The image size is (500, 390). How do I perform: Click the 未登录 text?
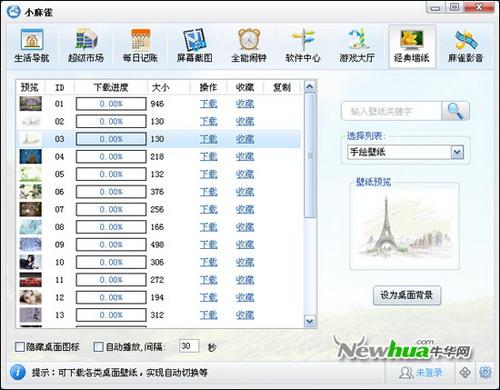(429, 373)
